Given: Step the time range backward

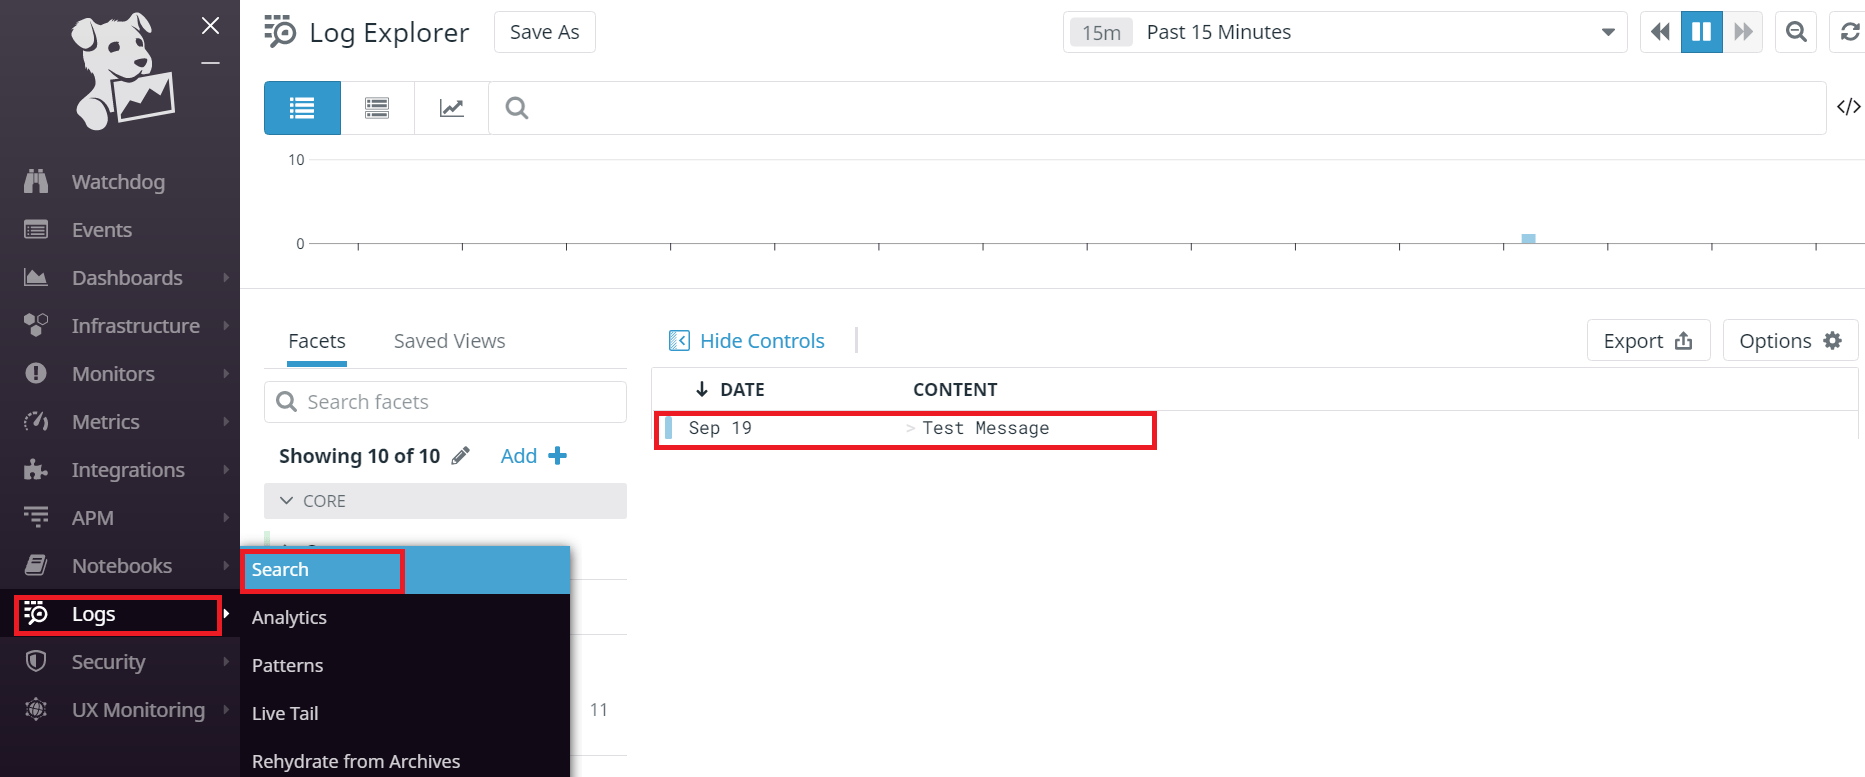Looking at the screenshot, I should click(x=1660, y=32).
